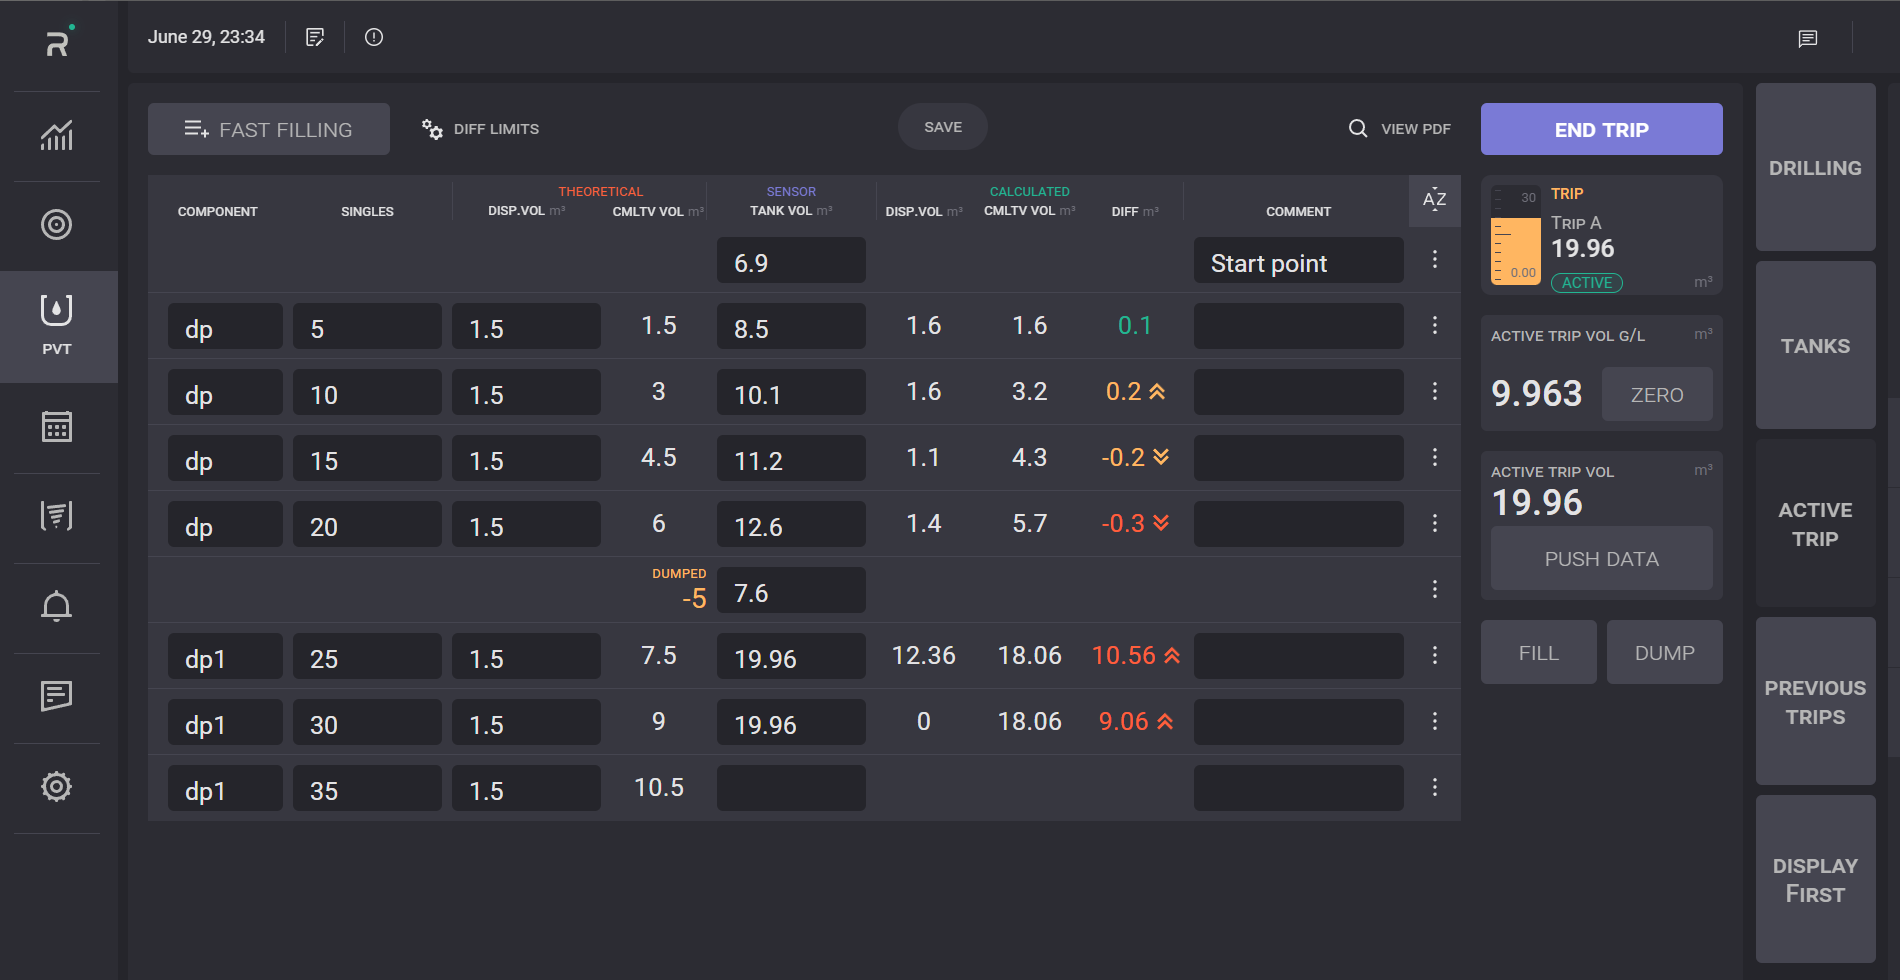This screenshot has height=980, width=1900.
Task: Open the calendar sidebar icon
Action: (x=57, y=427)
